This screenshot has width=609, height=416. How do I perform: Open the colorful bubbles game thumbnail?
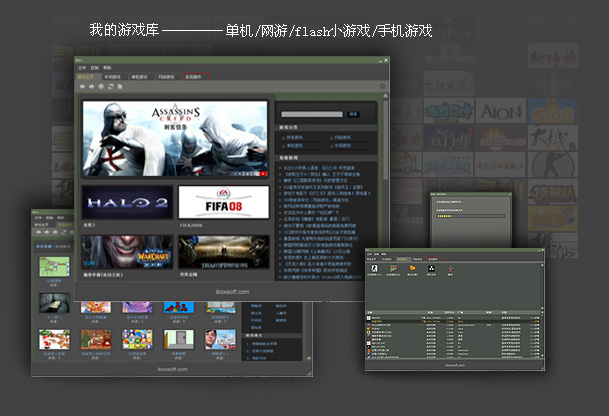click(137, 339)
